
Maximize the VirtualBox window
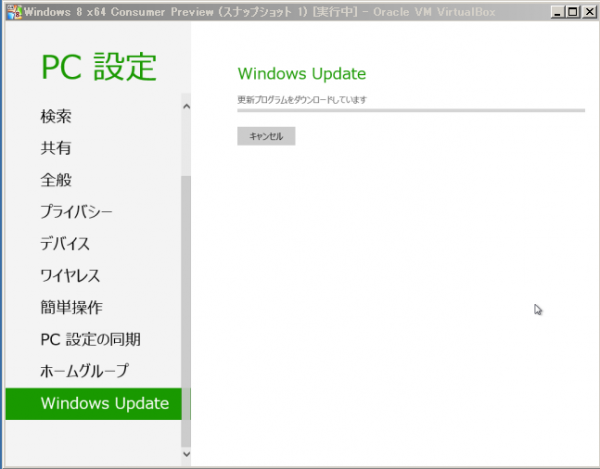[x=571, y=11]
